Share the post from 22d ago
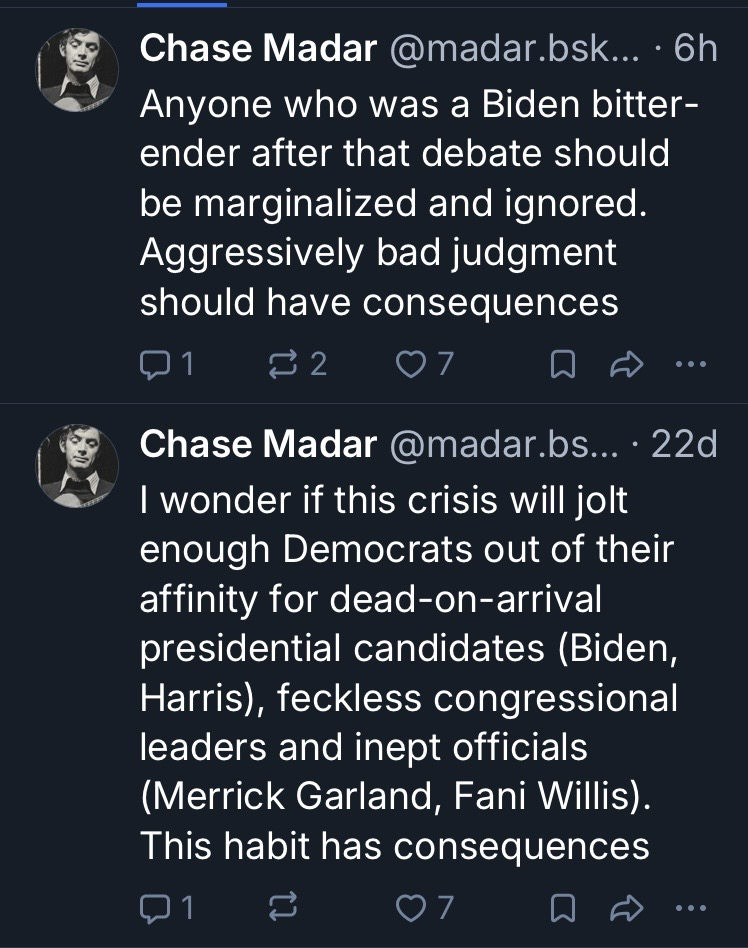 [x=624, y=908]
